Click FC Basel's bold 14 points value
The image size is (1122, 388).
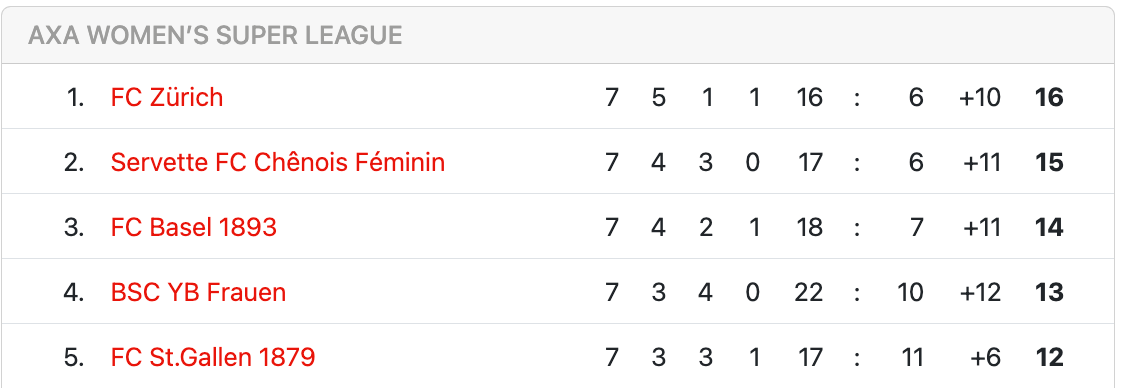pos(1049,228)
